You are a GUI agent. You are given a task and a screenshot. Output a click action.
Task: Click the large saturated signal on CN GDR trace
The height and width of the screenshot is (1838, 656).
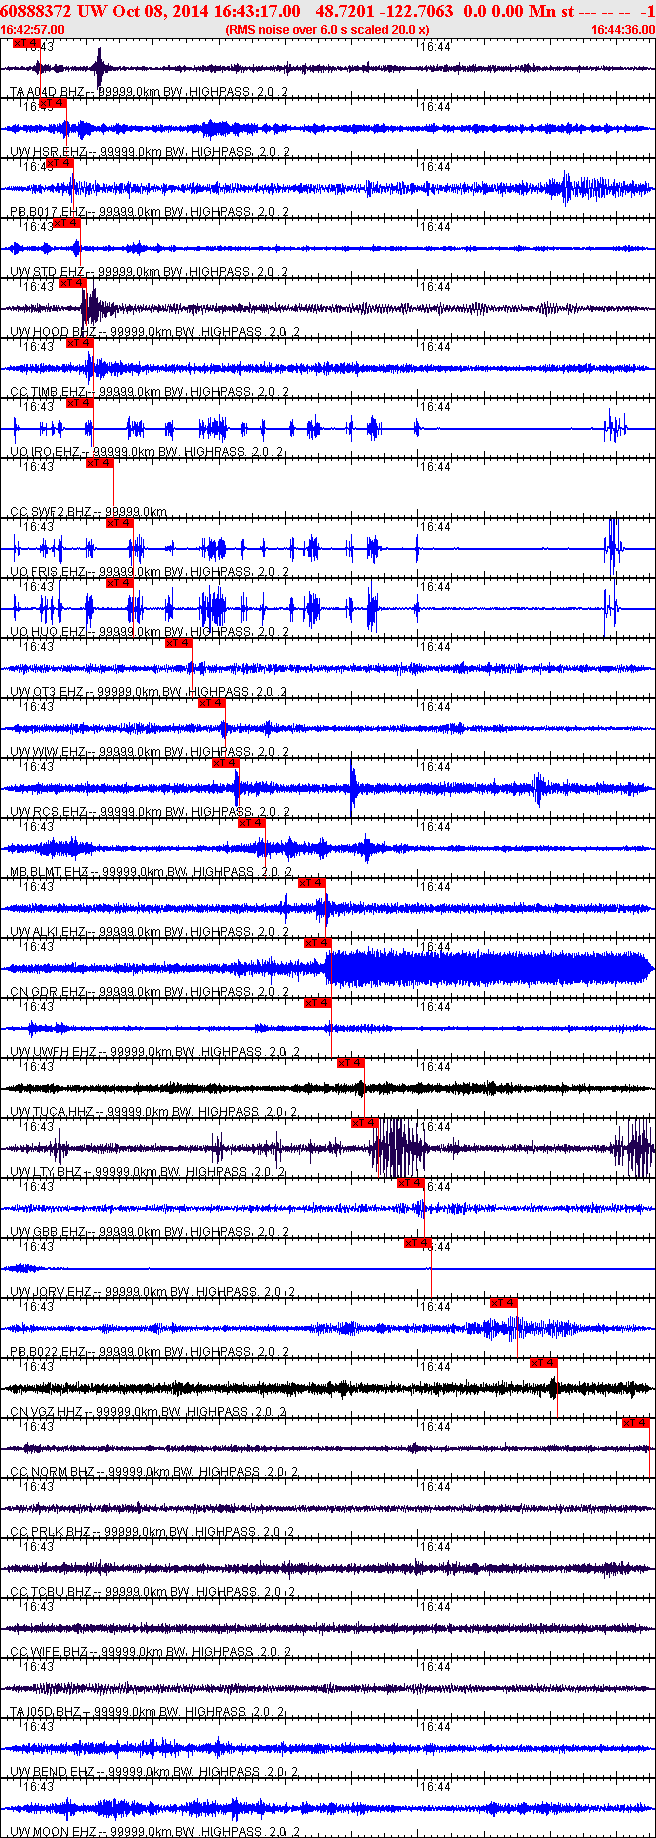pyautogui.click(x=488, y=968)
